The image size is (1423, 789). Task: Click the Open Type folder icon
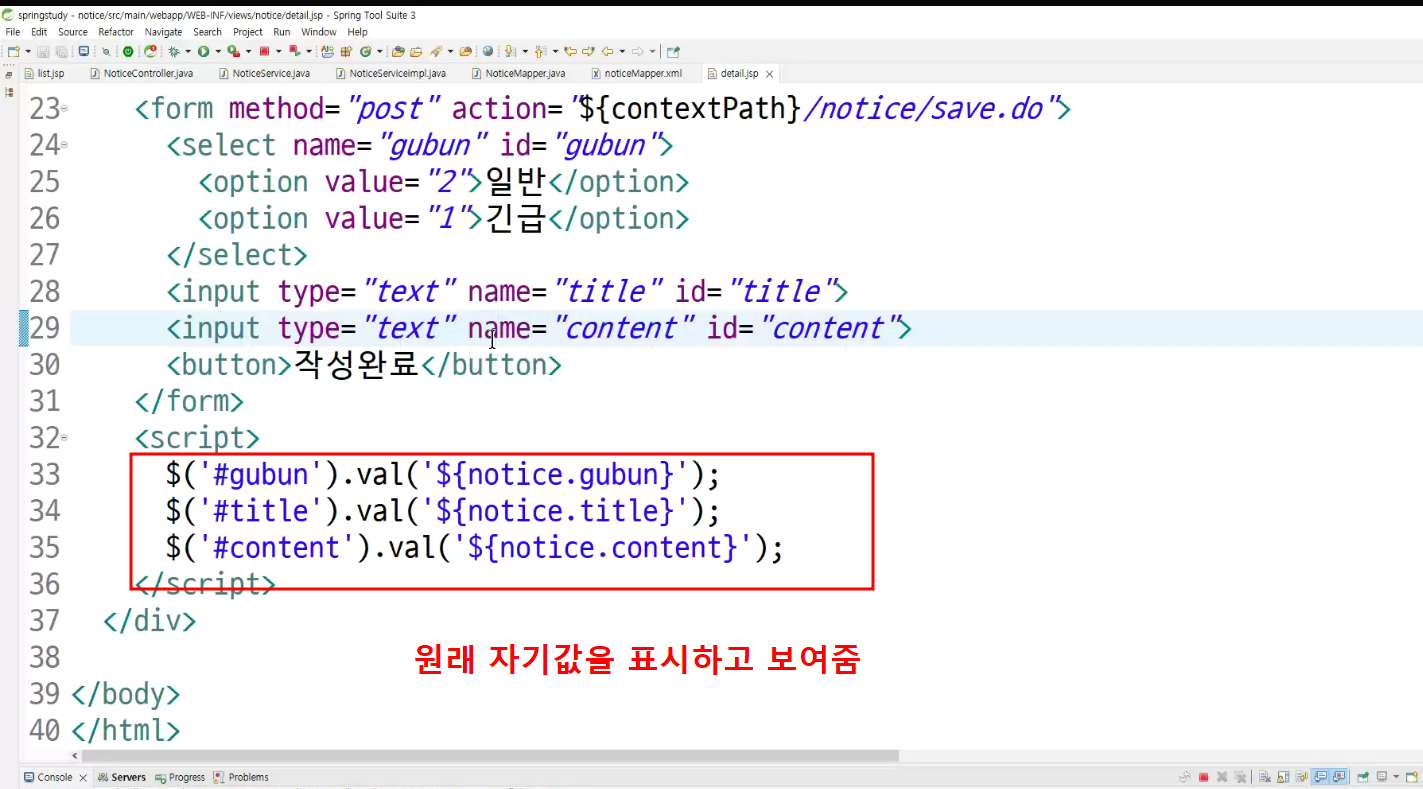tap(398, 51)
